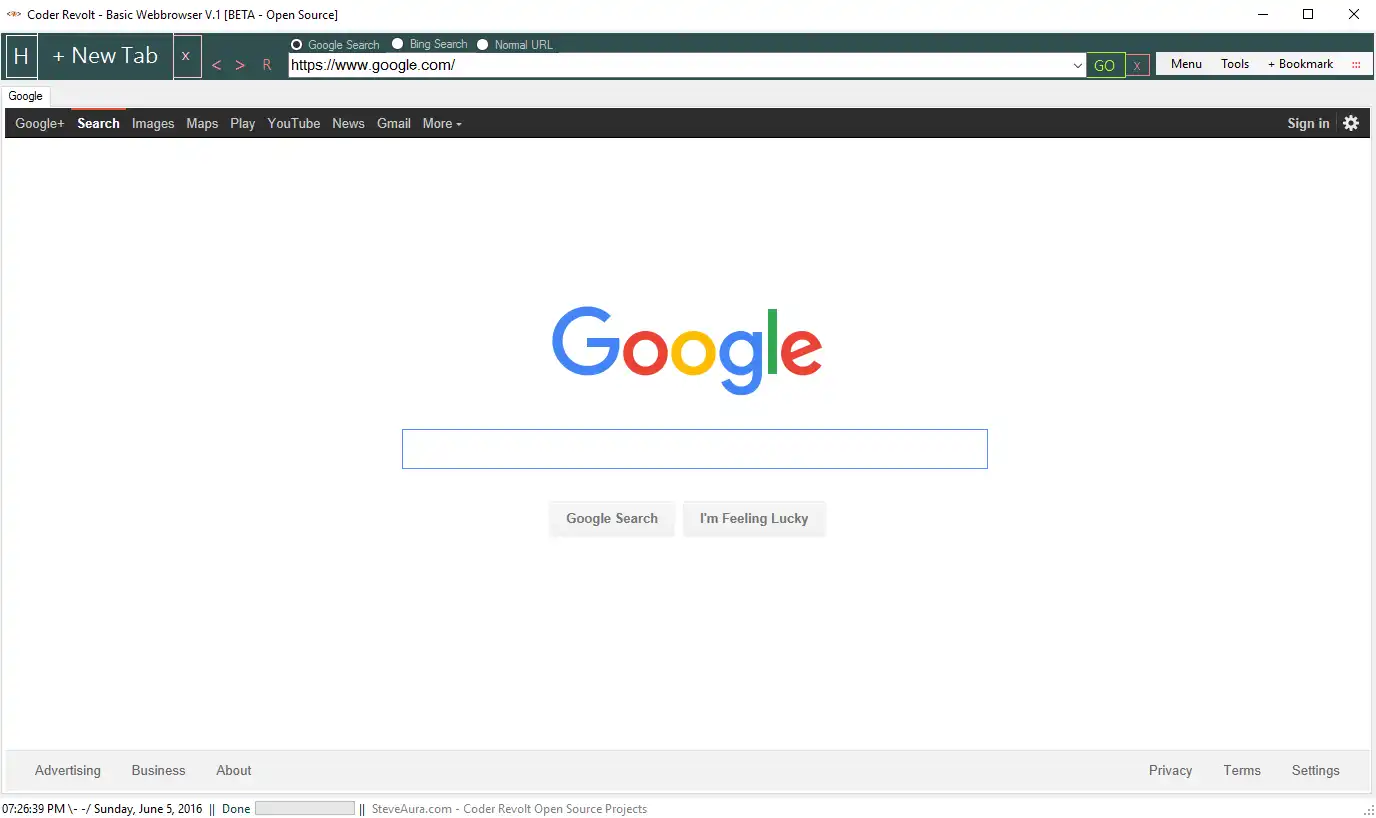Open News in the Google nav bar

[348, 123]
